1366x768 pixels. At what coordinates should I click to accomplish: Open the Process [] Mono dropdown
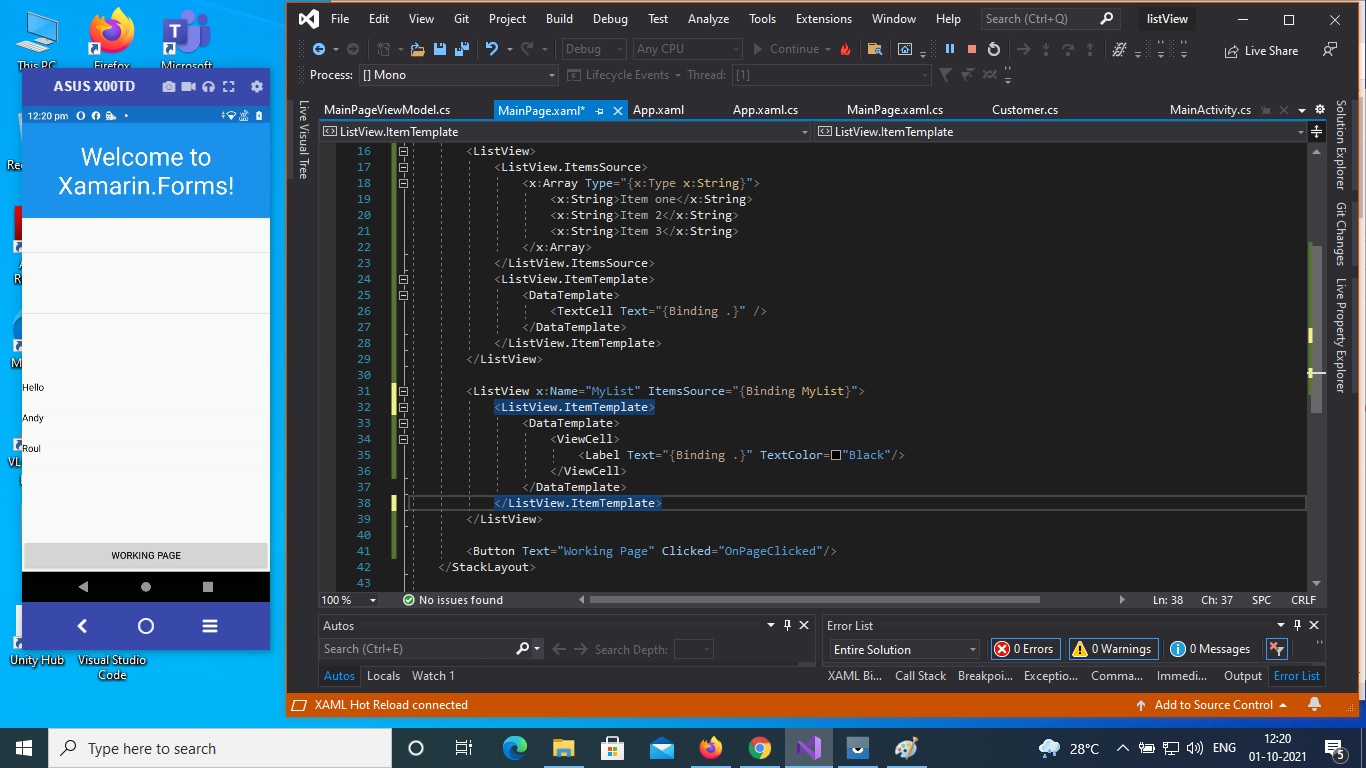(x=459, y=75)
